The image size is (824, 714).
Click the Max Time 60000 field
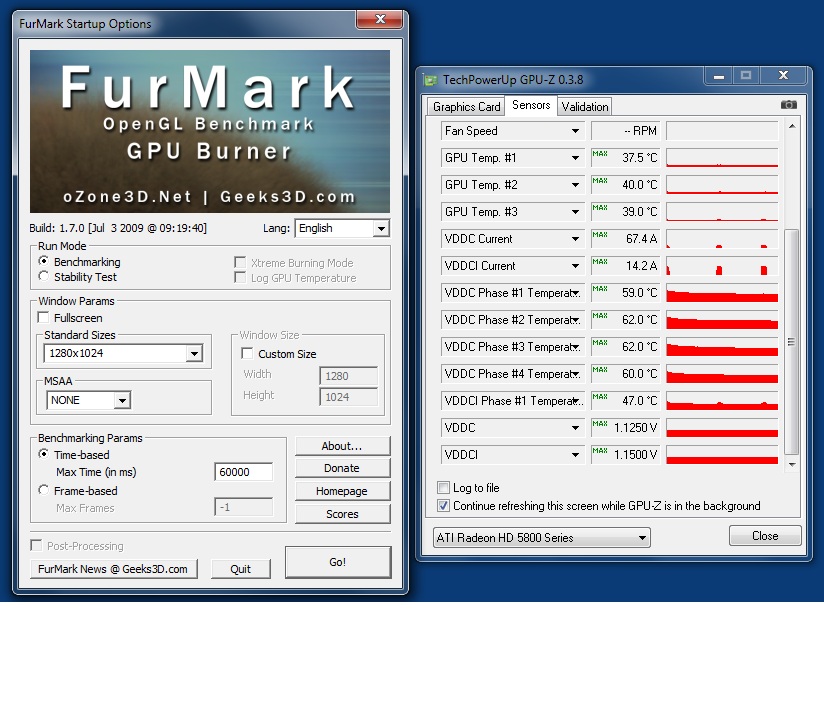(243, 472)
